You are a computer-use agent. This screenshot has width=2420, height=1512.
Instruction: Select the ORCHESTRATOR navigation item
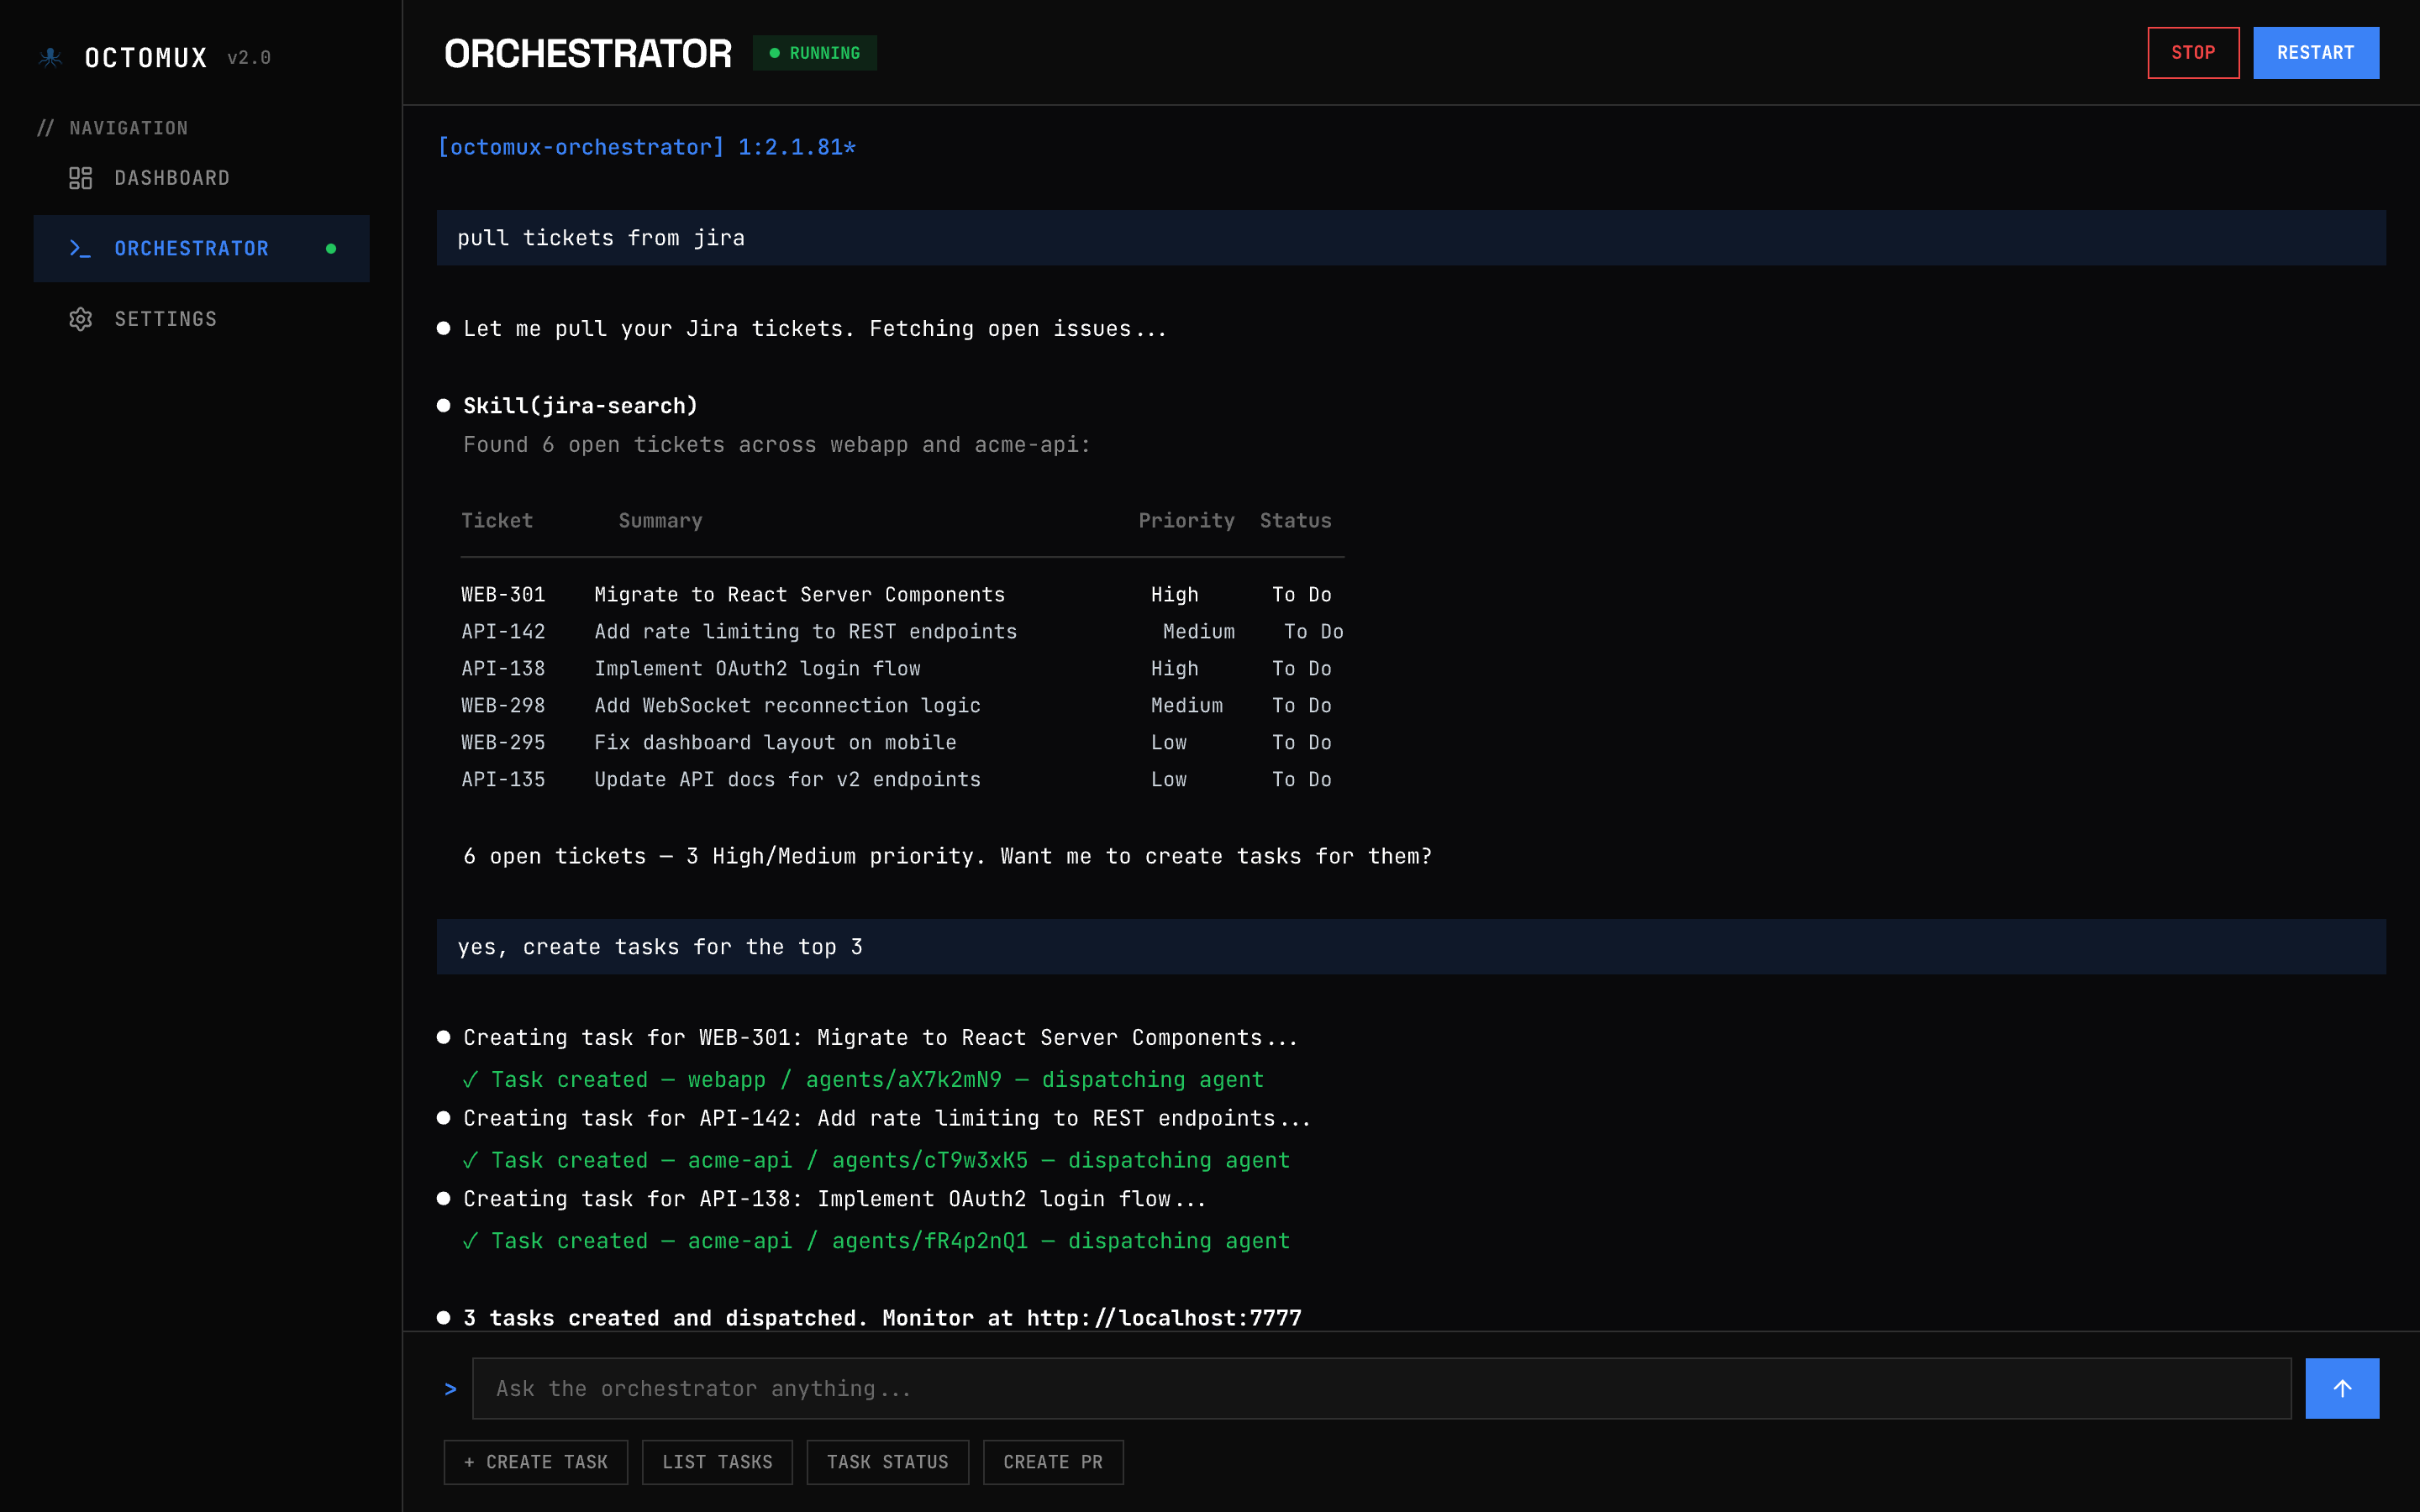coord(192,248)
